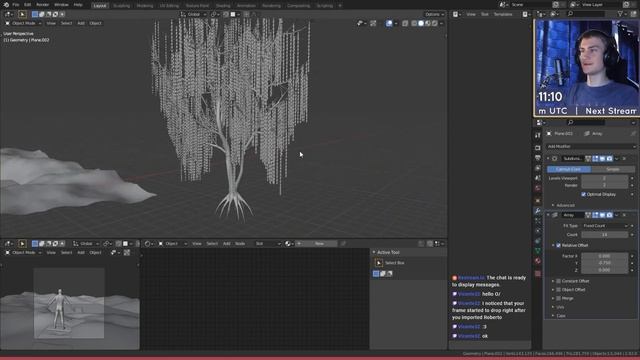Open the Physics properties tab

point(538,231)
